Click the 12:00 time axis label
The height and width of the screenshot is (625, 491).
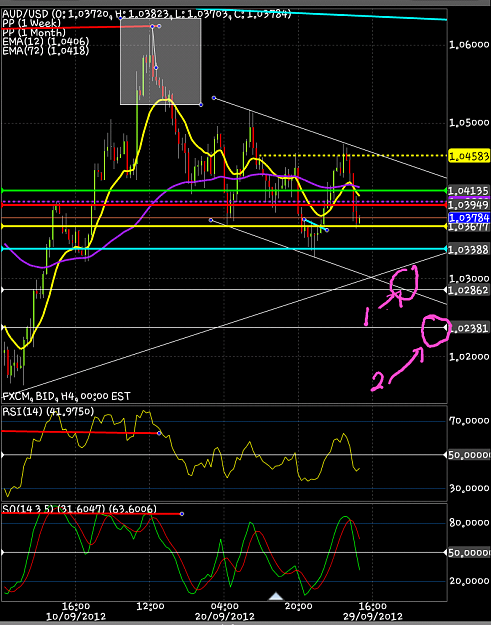click(x=150, y=607)
